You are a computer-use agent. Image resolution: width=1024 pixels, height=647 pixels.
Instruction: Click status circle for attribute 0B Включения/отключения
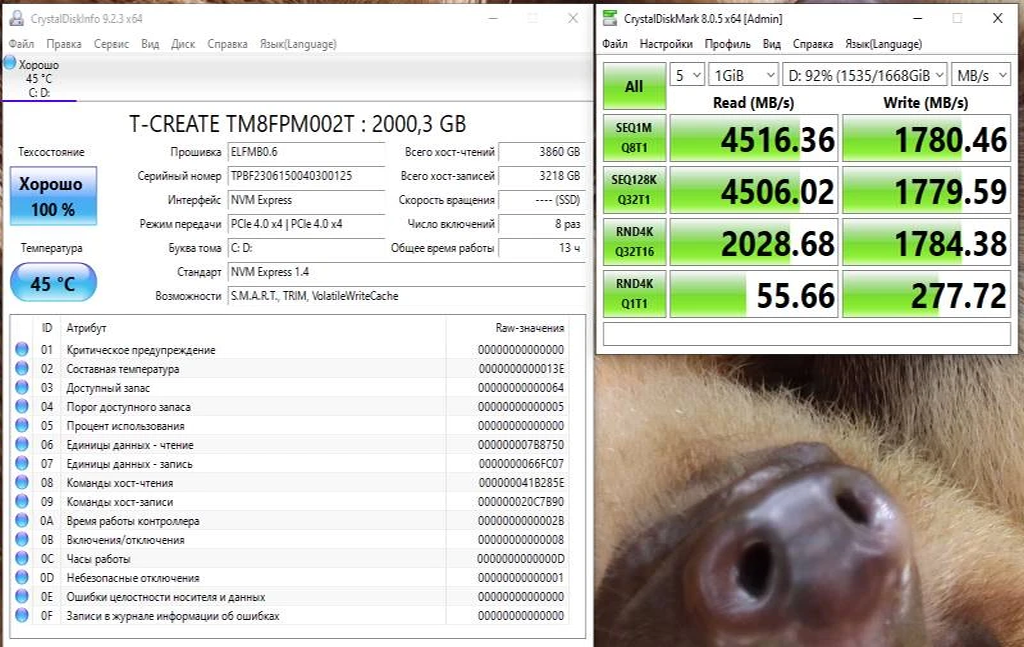coord(22,539)
